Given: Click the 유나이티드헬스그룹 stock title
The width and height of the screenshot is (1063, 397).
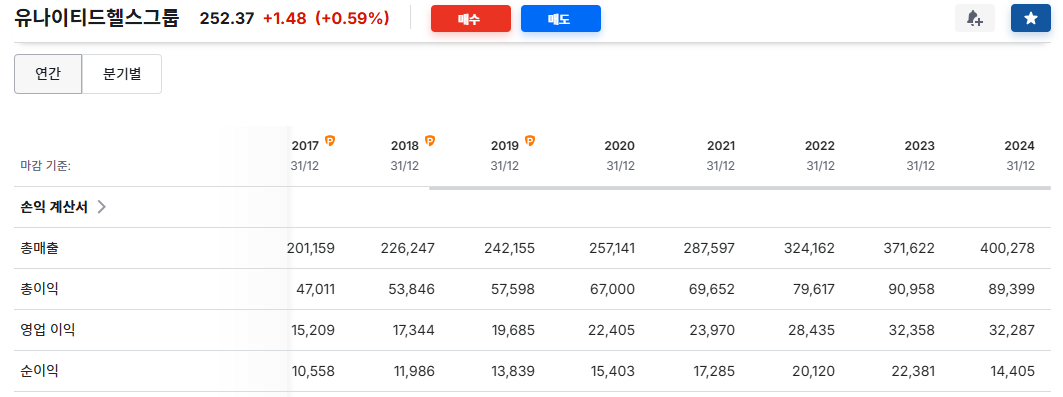Looking at the screenshot, I should (96, 18).
